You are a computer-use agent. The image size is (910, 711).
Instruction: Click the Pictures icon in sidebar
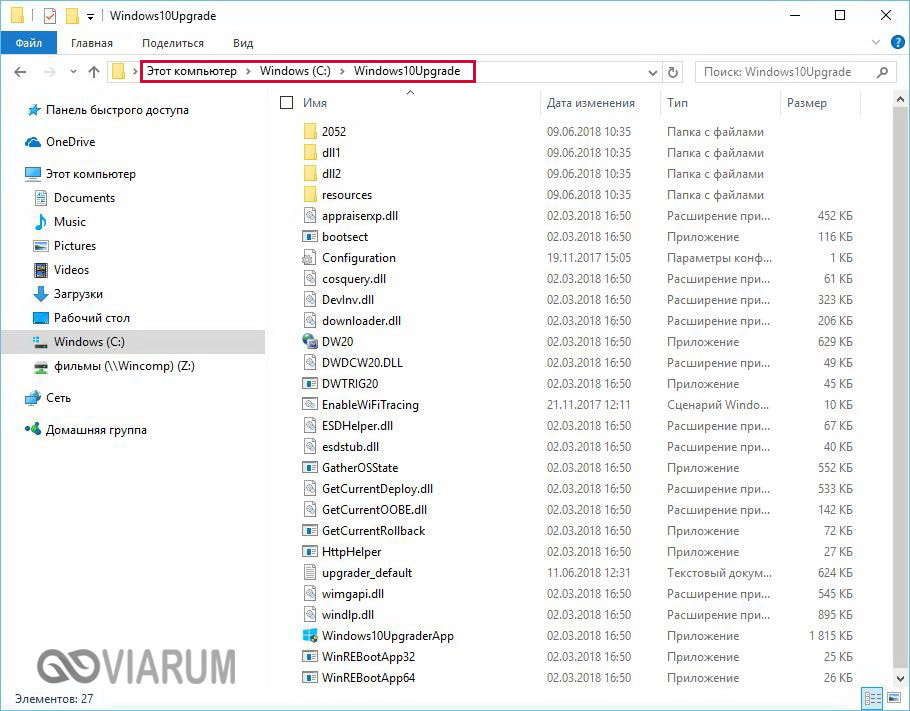tap(41, 246)
